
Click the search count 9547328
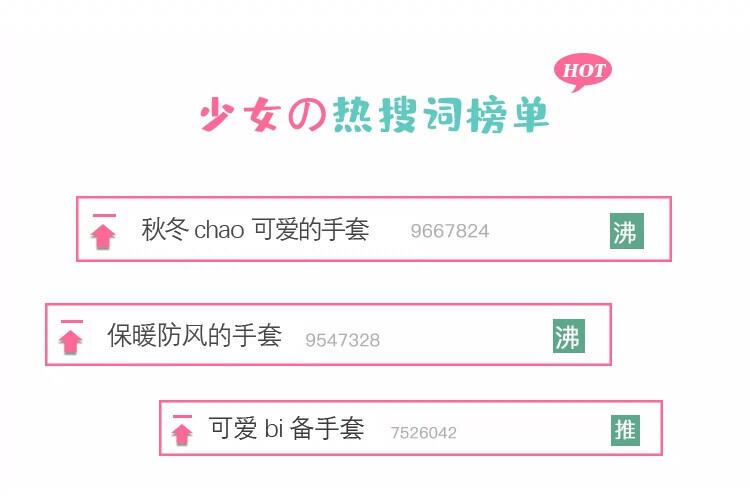tap(342, 340)
